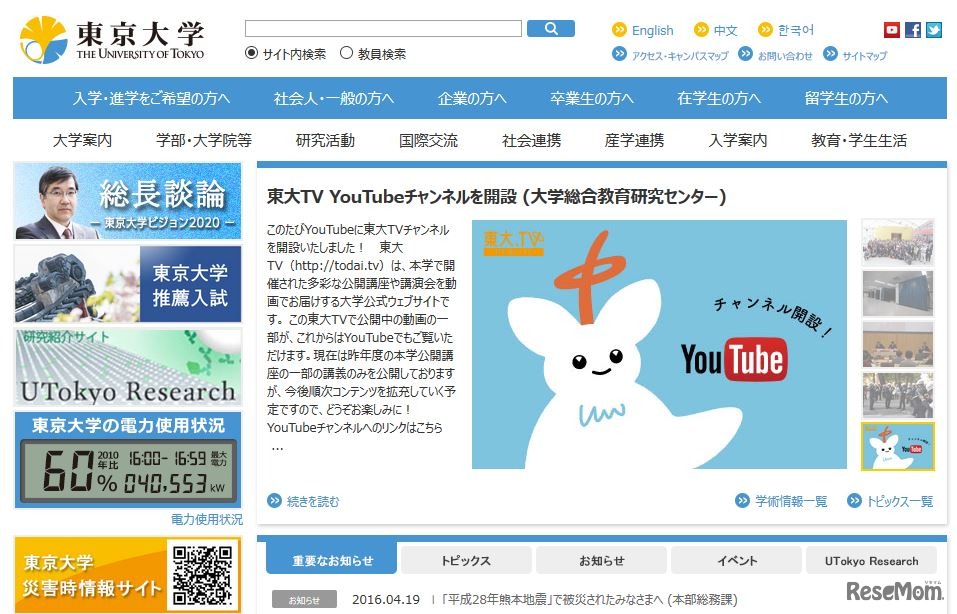Screen dimensions: 957x614
Task: Select the 教員検索 radio button
Action: pyautogui.click(x=346, y=53)
